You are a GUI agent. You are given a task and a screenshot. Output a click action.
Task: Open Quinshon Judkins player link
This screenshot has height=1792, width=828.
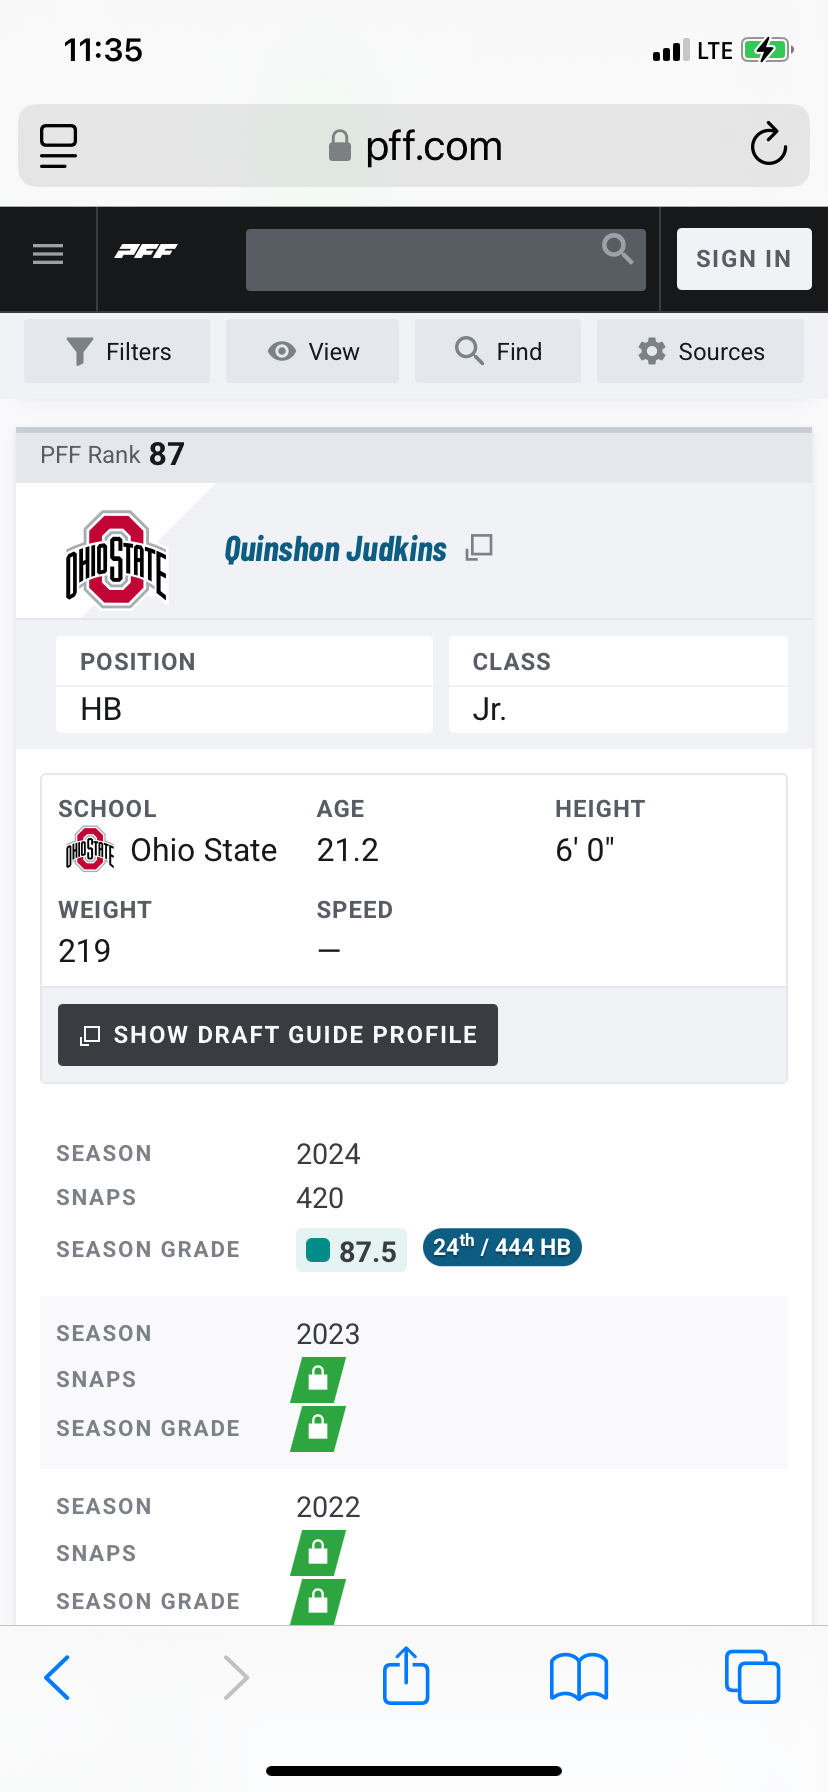(335, 549)
